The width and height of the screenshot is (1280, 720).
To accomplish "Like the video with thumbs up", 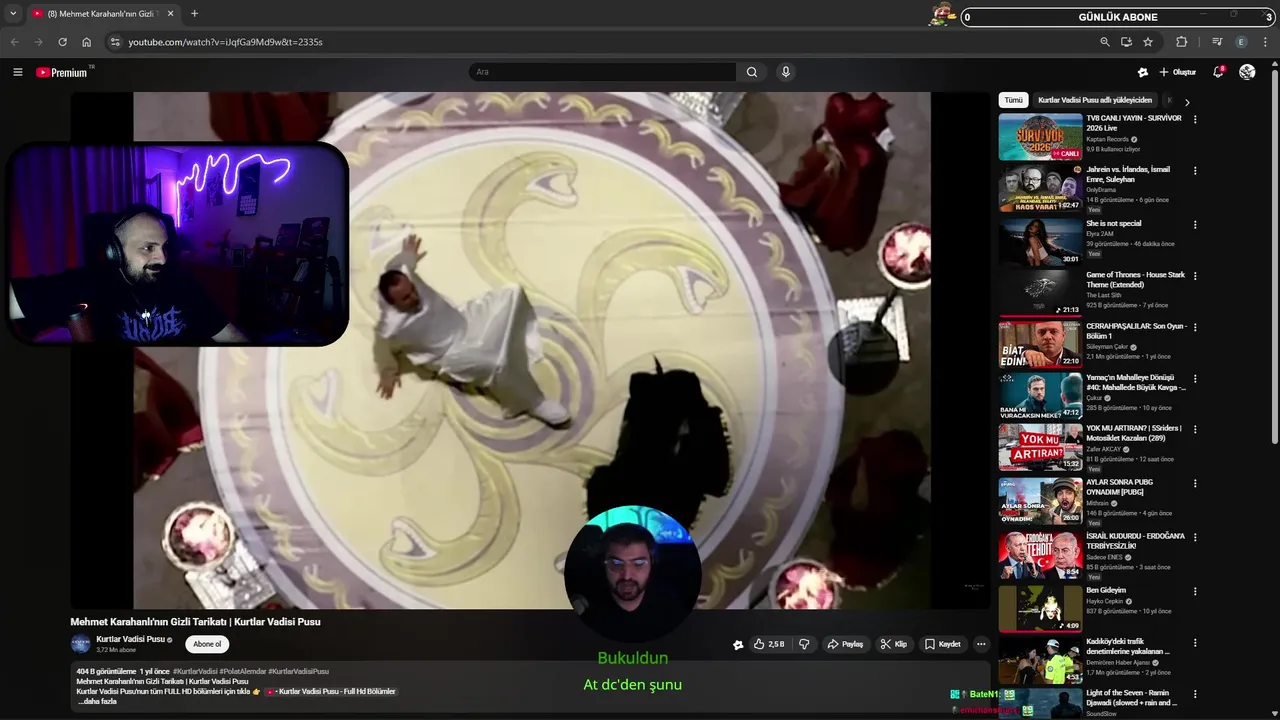I will pos(768,644).
